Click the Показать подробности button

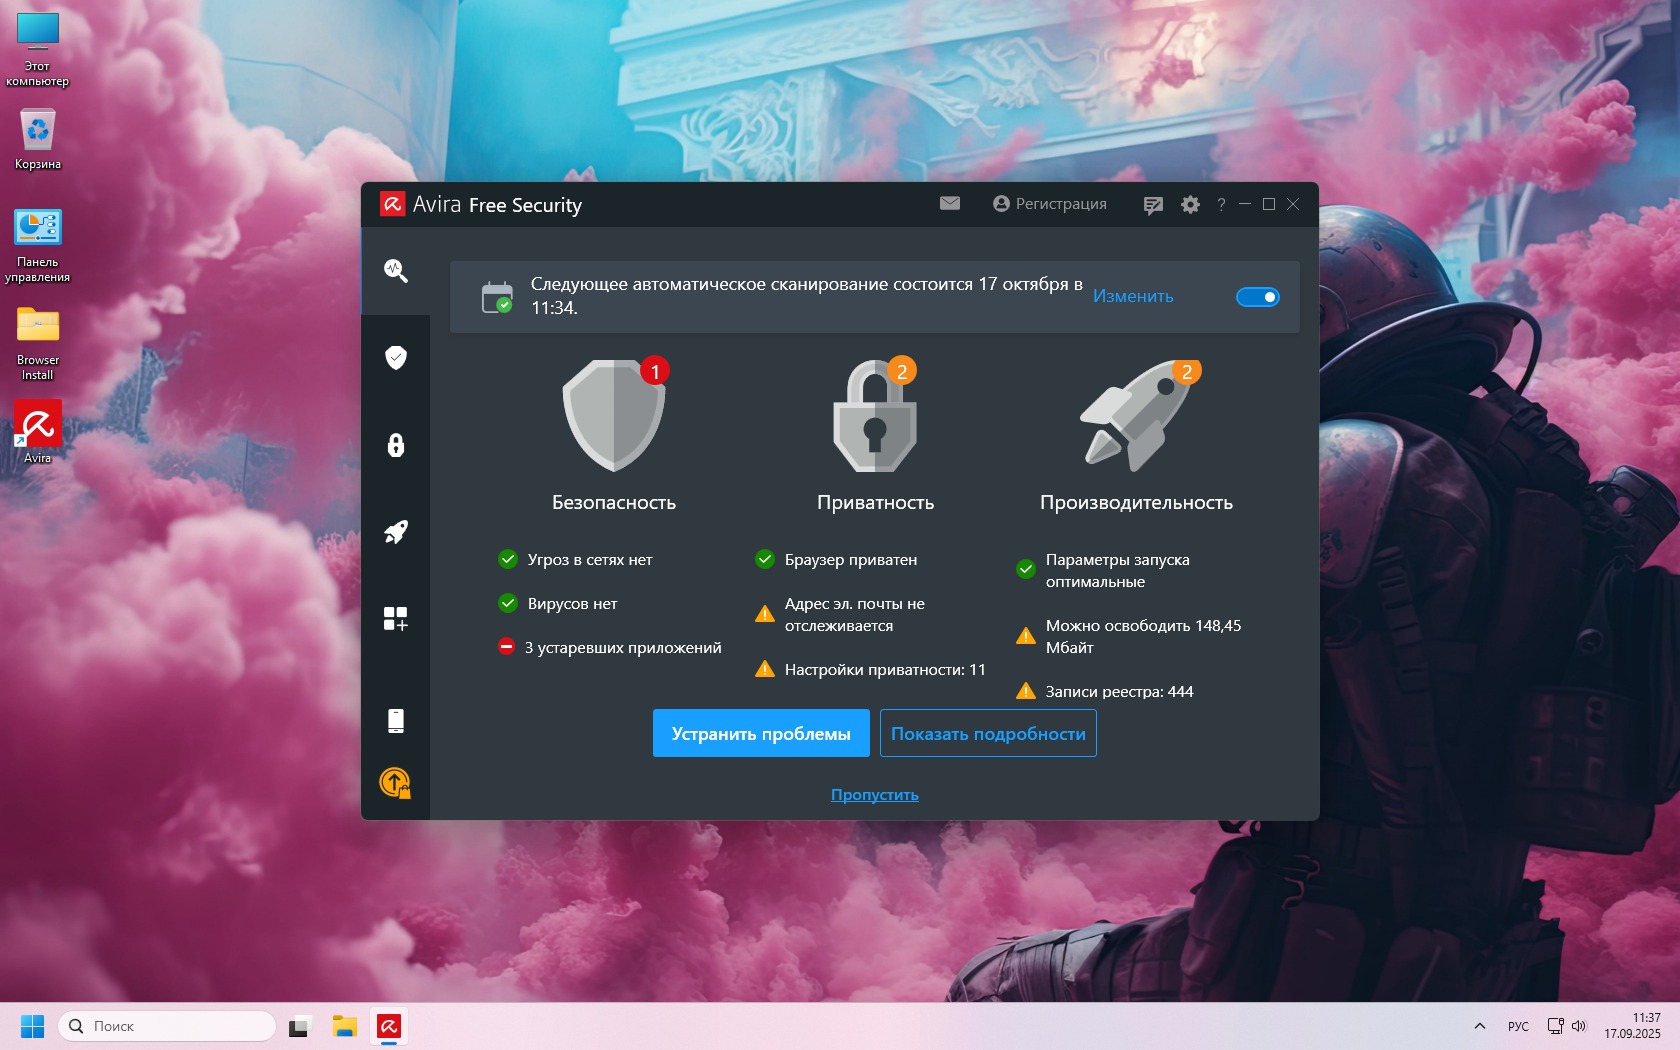coord(988,733)
